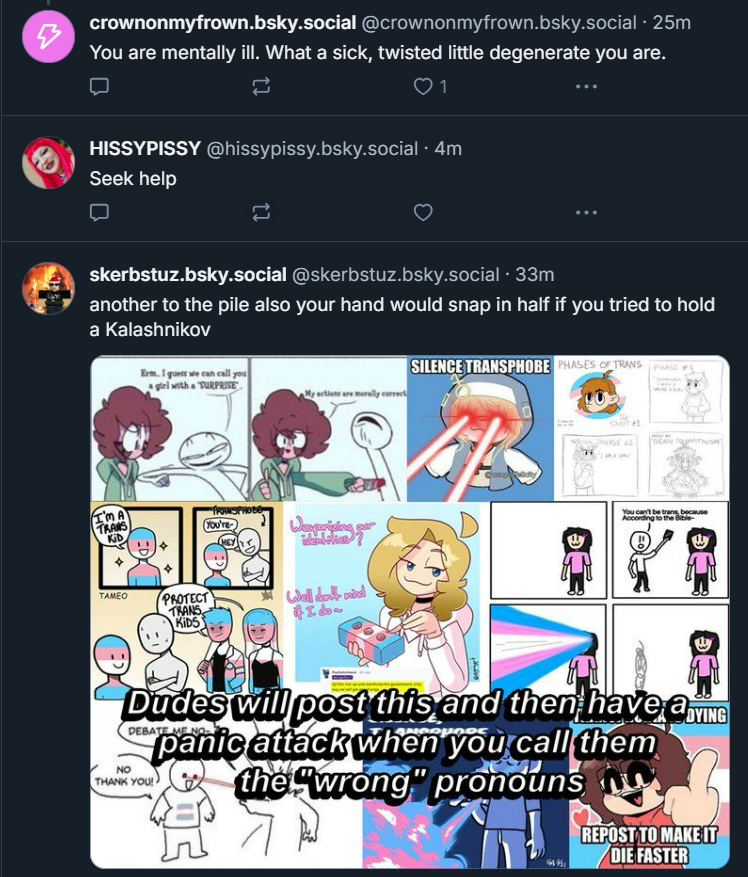This screenshot has height=877, width=748.
Task: Open the @hissypissy.bsky.social handle
Action: (x=312, y=149)
